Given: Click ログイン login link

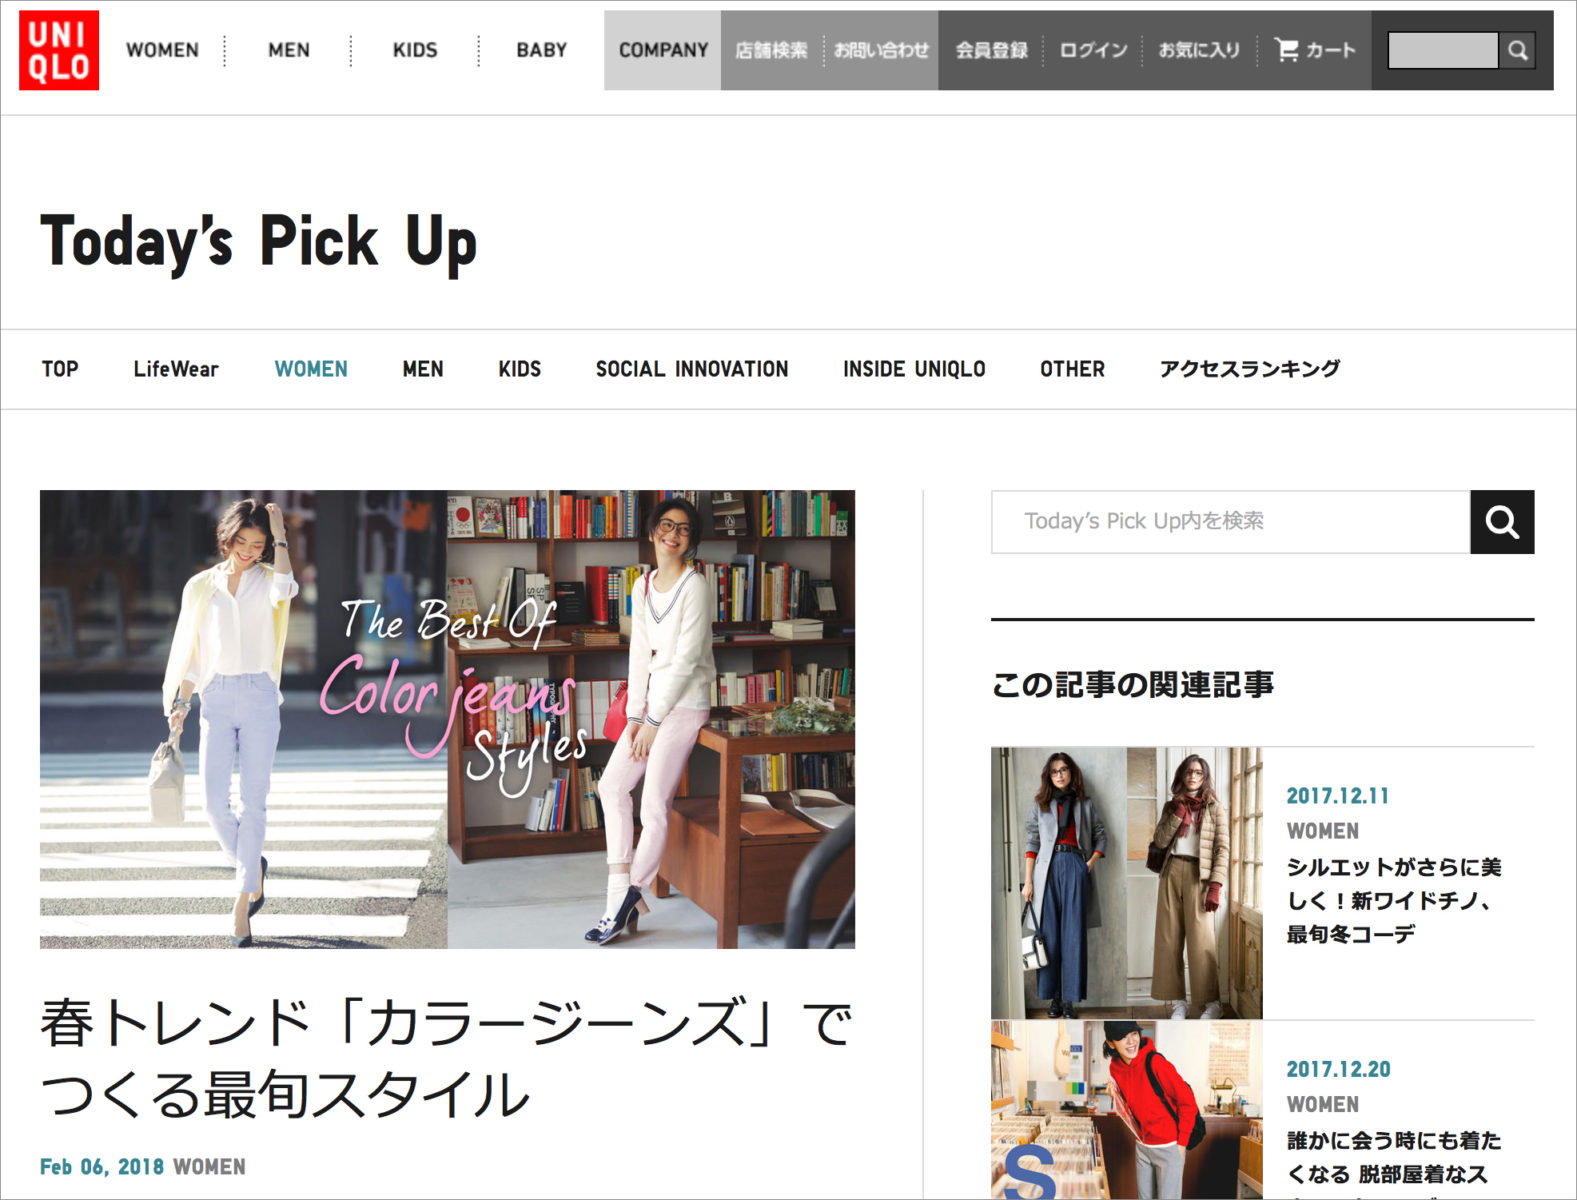Looking at the screenshot, I should pyautogui.click(x=1093, y=50).
